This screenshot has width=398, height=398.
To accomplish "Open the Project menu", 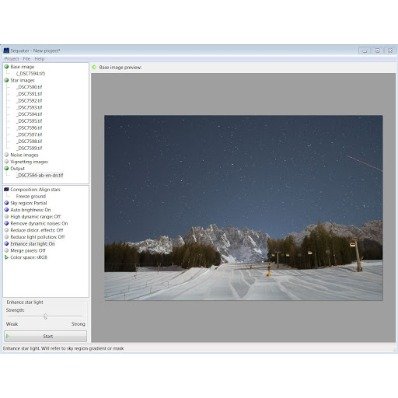I will click(x=12, y=59).
